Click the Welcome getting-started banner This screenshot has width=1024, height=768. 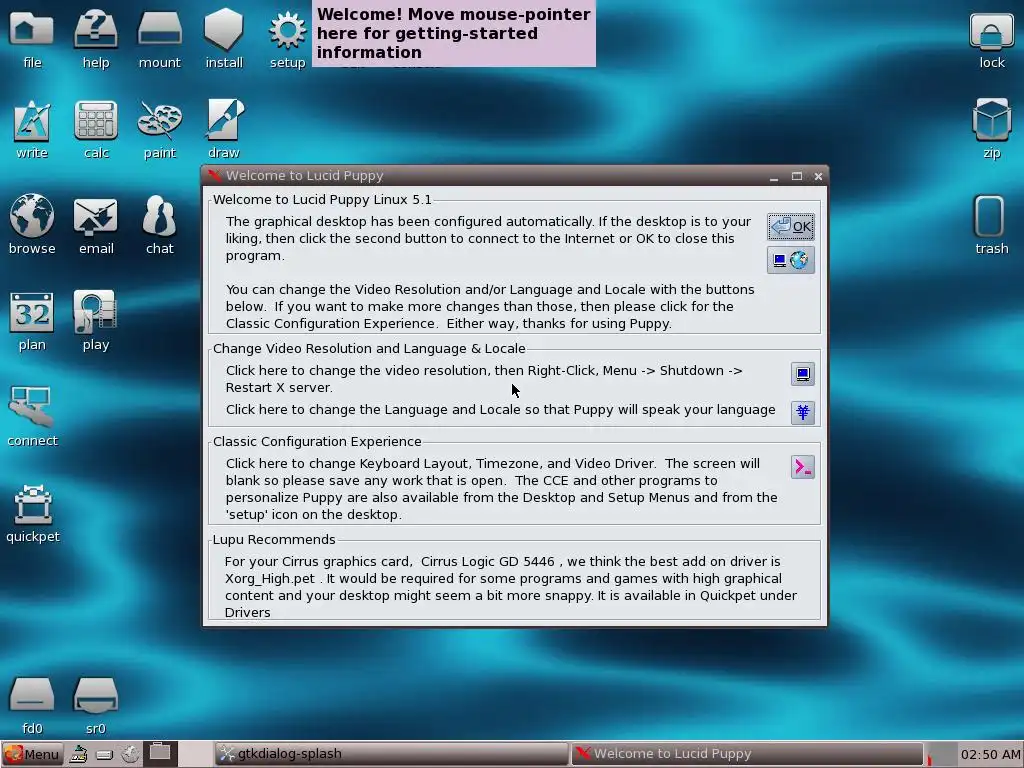454,33
